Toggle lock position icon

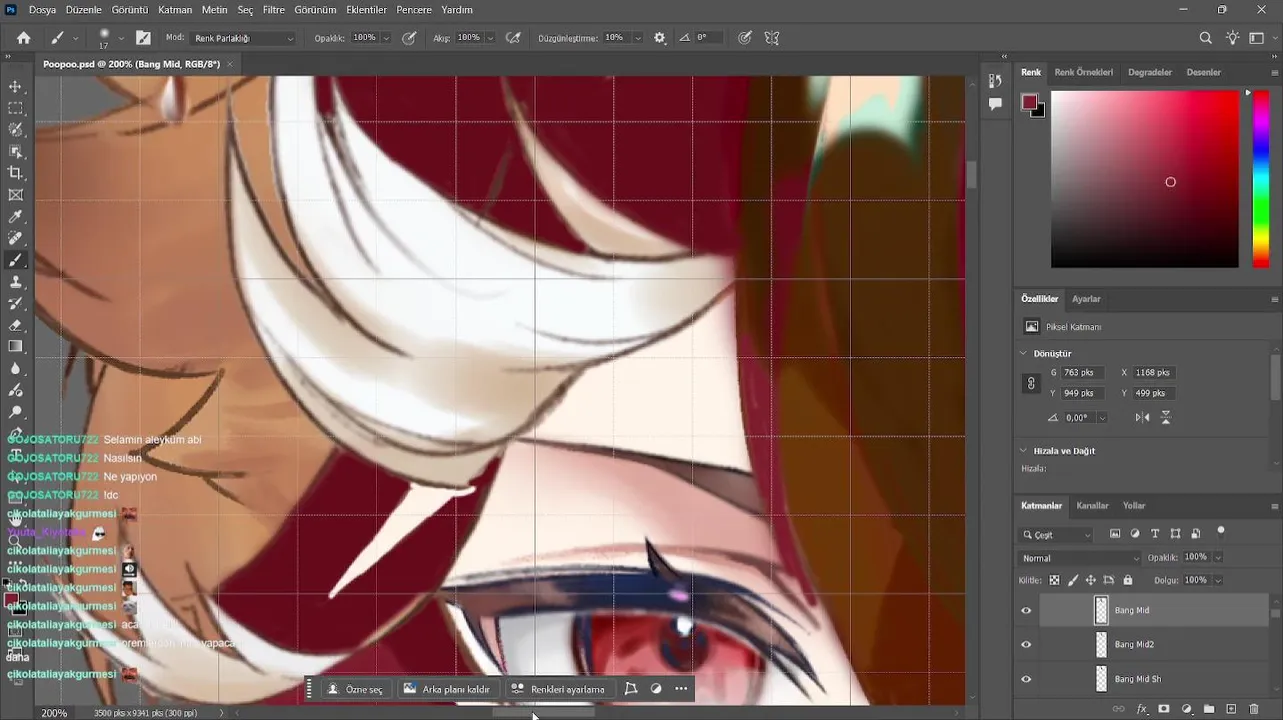tap(1091, 580)
